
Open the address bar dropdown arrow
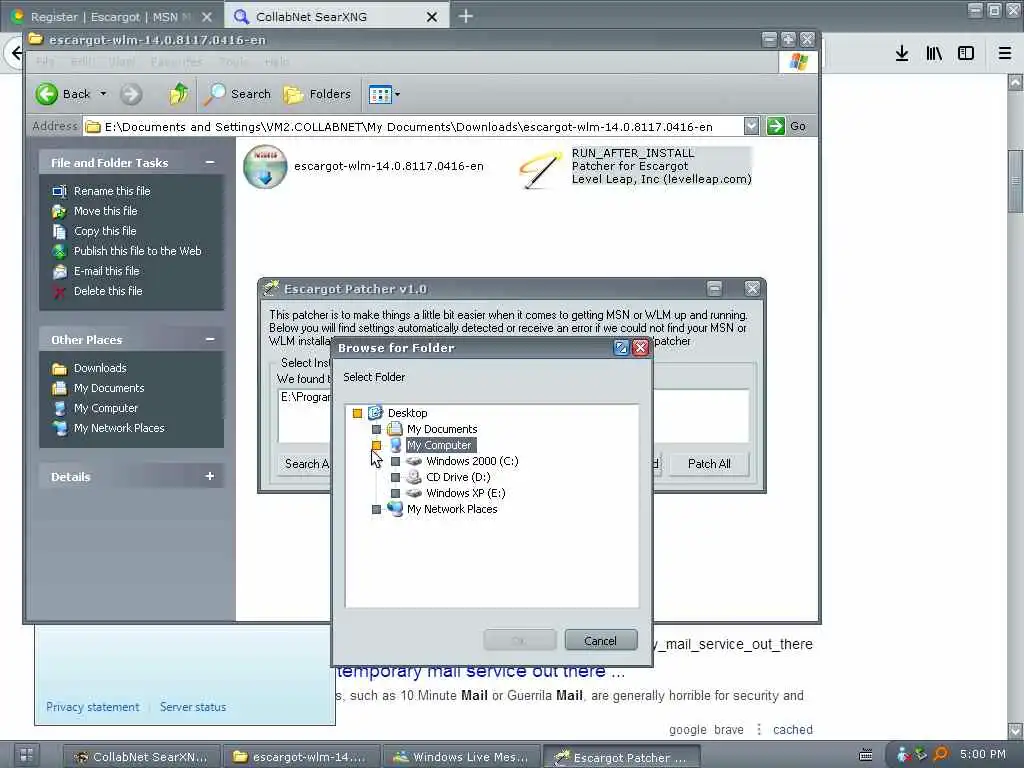click(x=751, y=126)
